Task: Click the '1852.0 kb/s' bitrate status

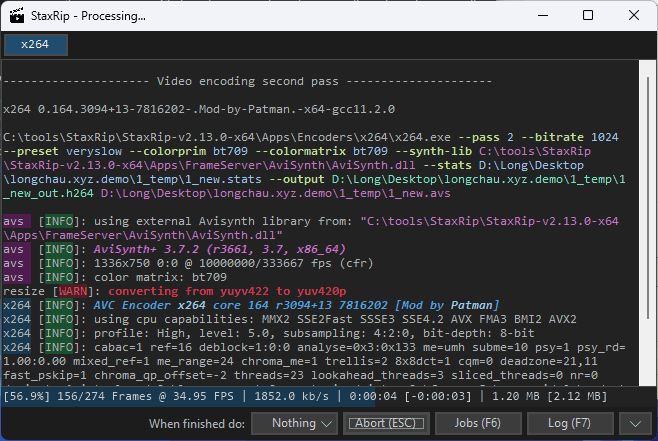Action: (x=292, y=397)
